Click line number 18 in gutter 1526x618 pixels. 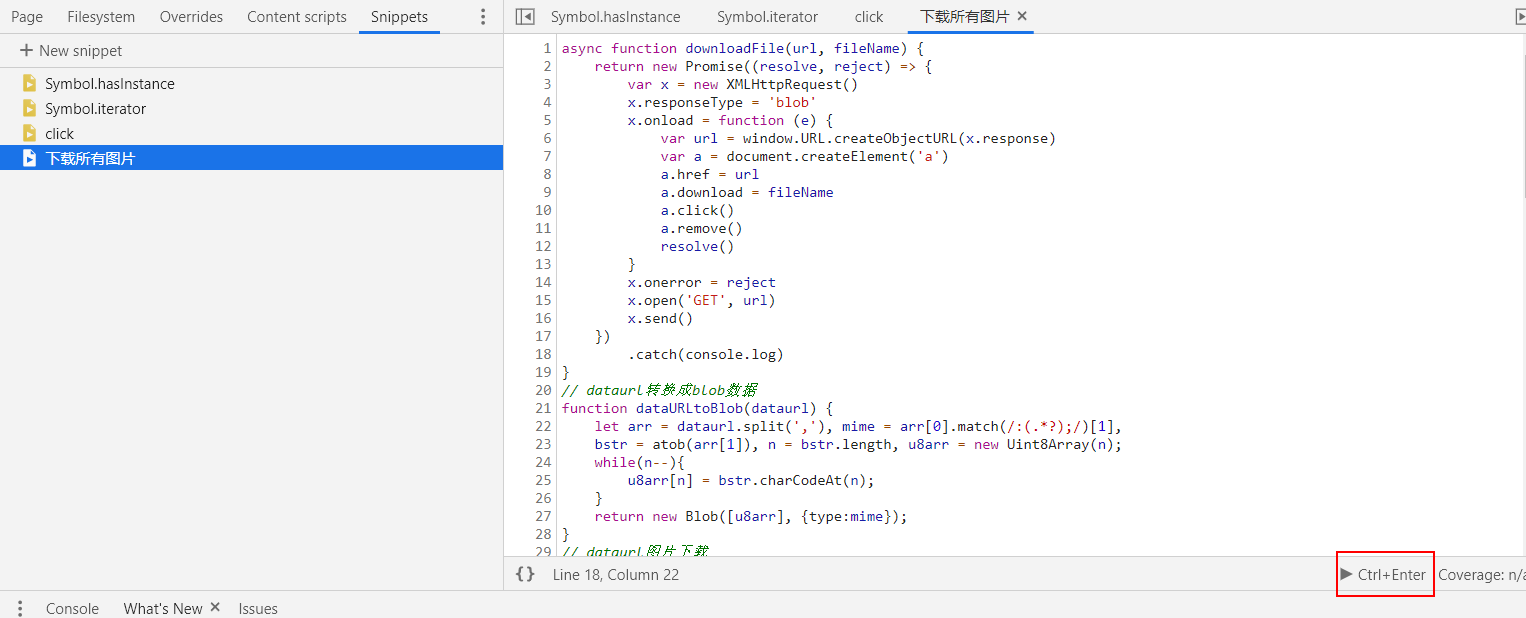(543, 354)
